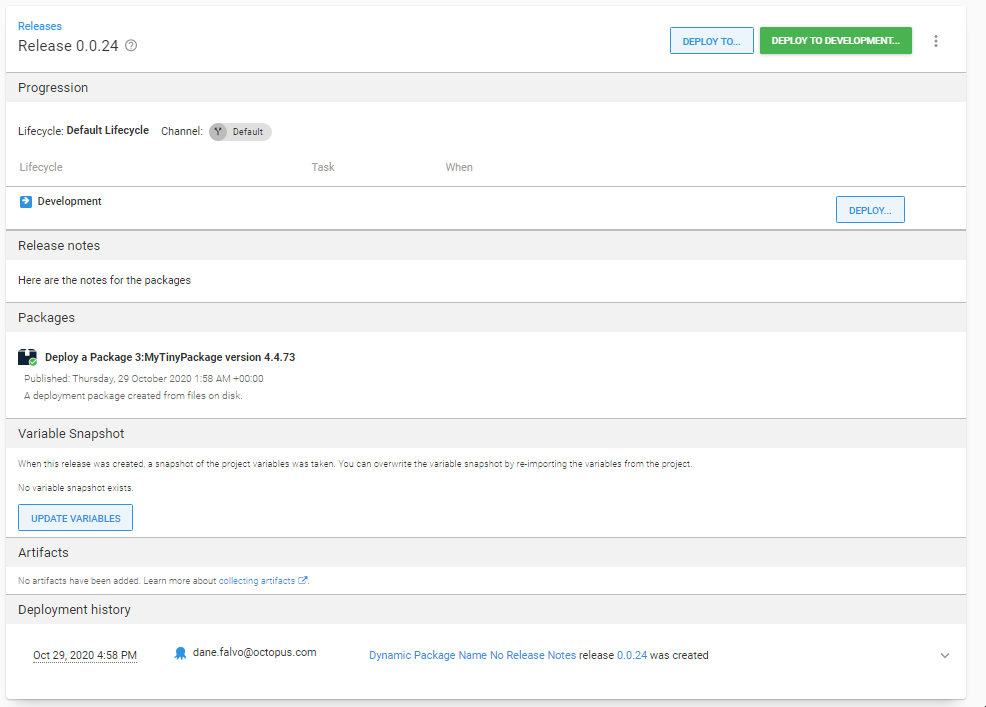Viewport: 986px width, 707px height.
Task: Click the Task column header
Action: click(323, 167)
